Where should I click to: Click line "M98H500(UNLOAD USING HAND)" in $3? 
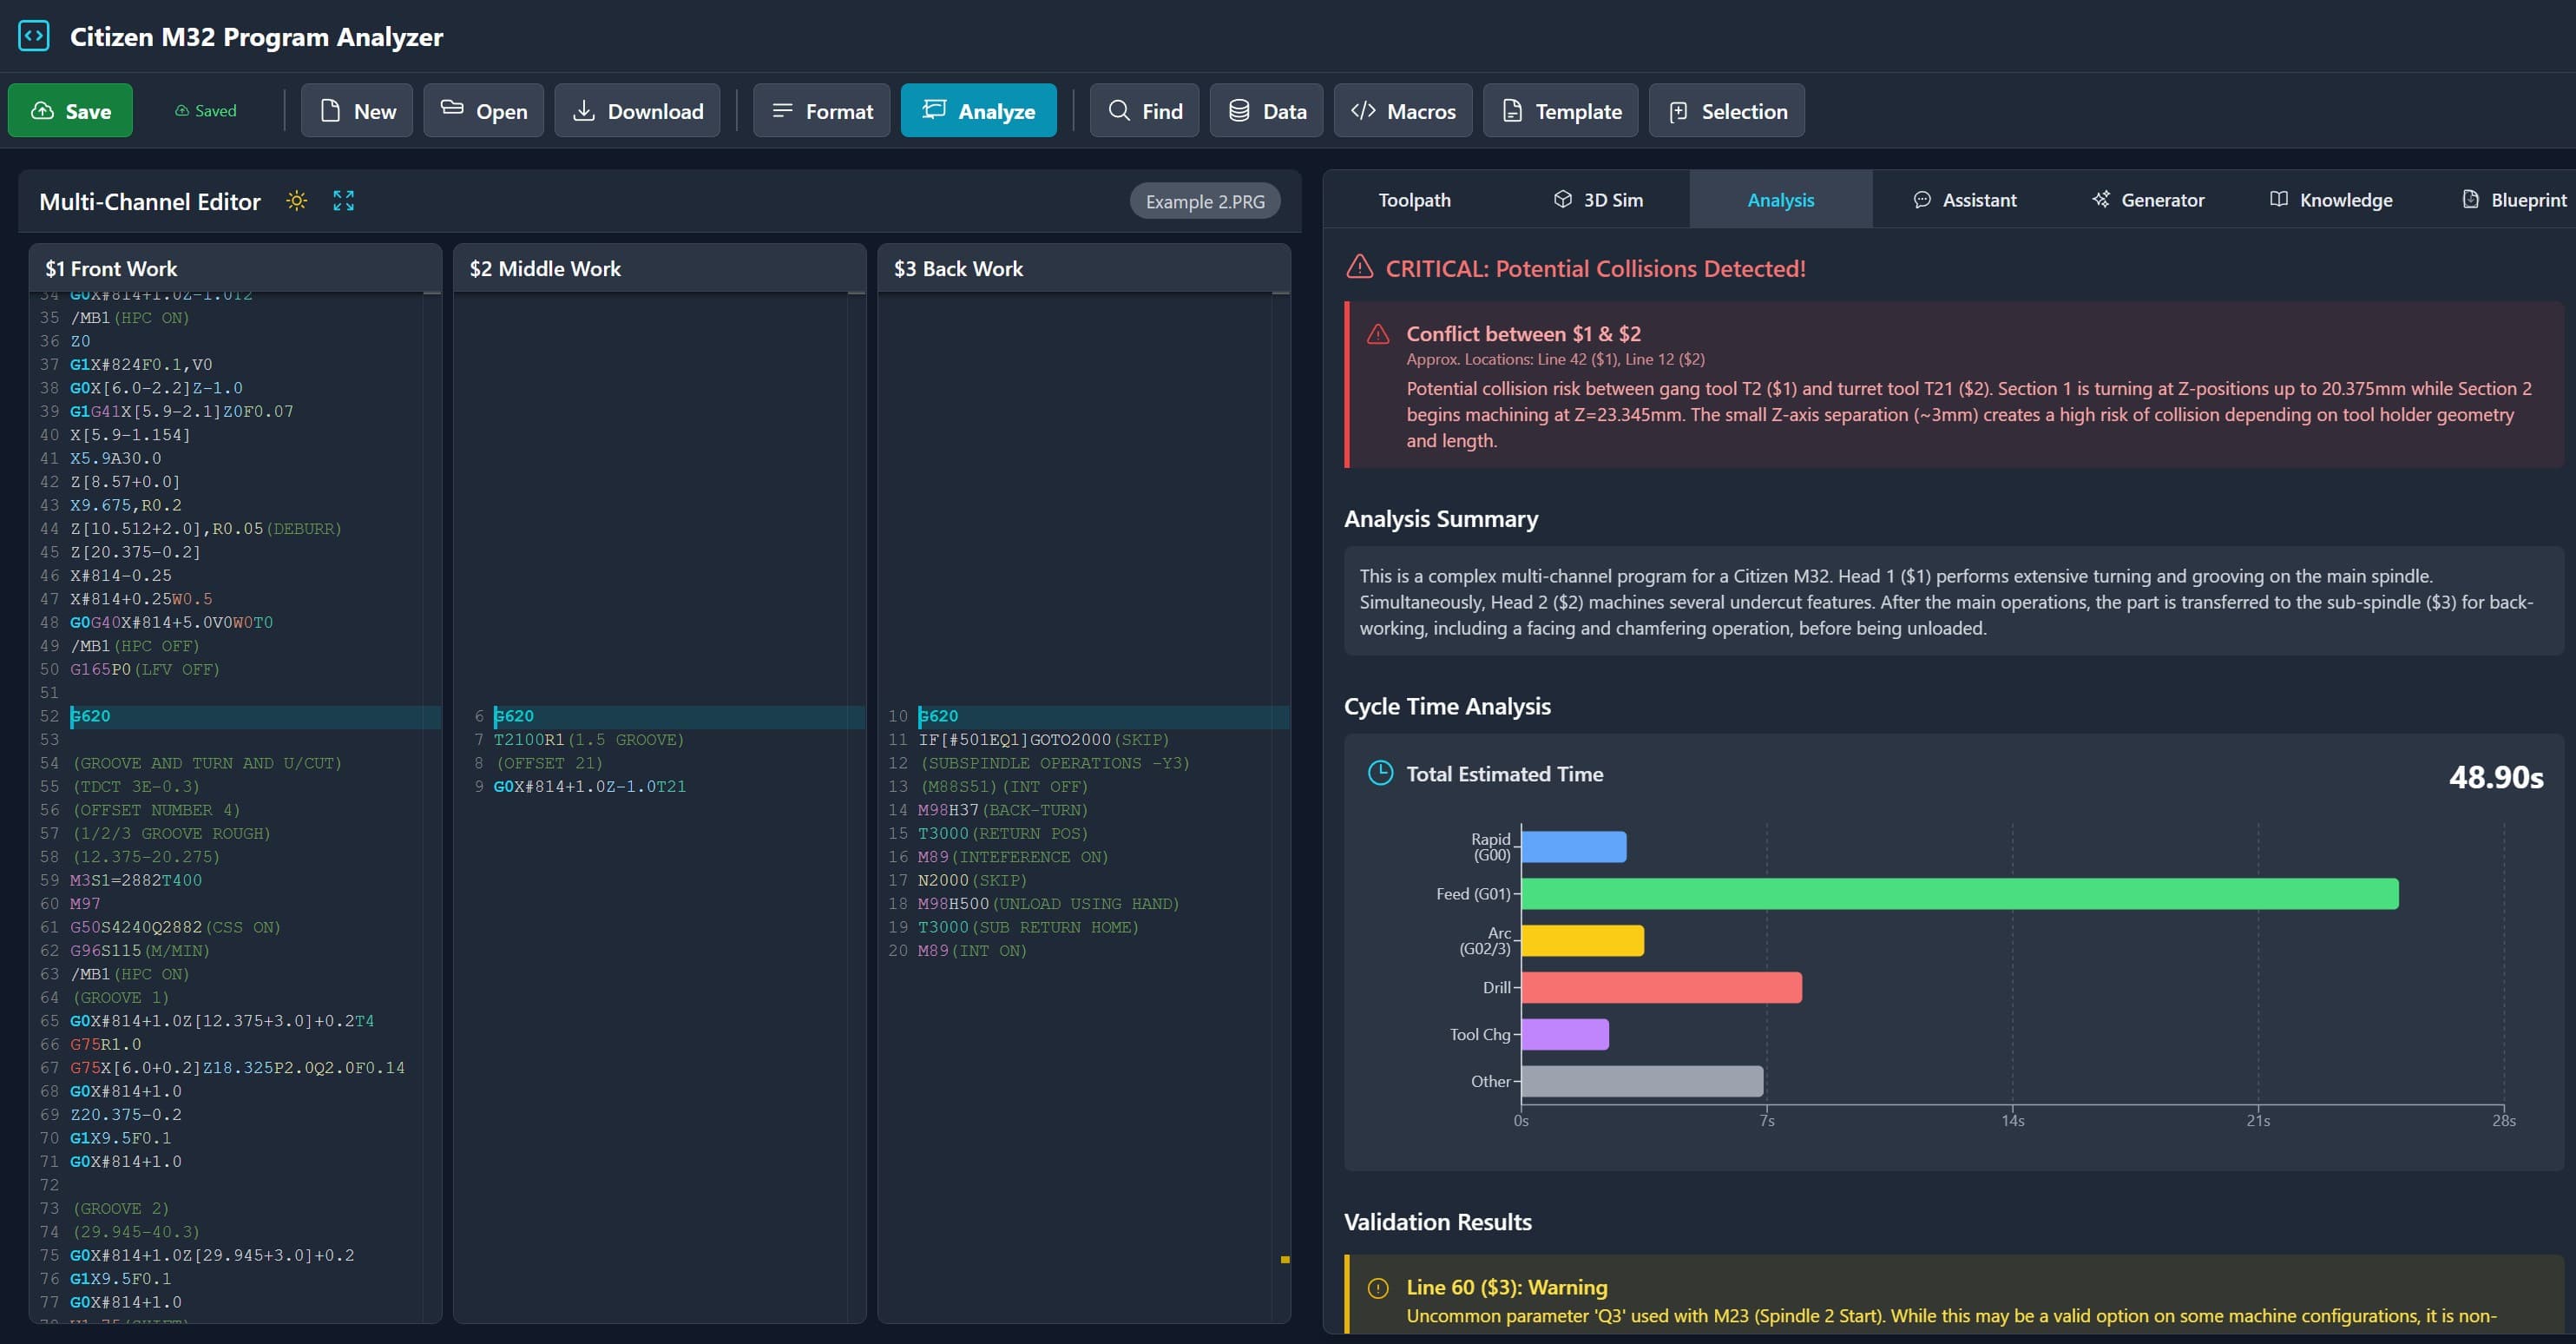tap(1049, 904)
